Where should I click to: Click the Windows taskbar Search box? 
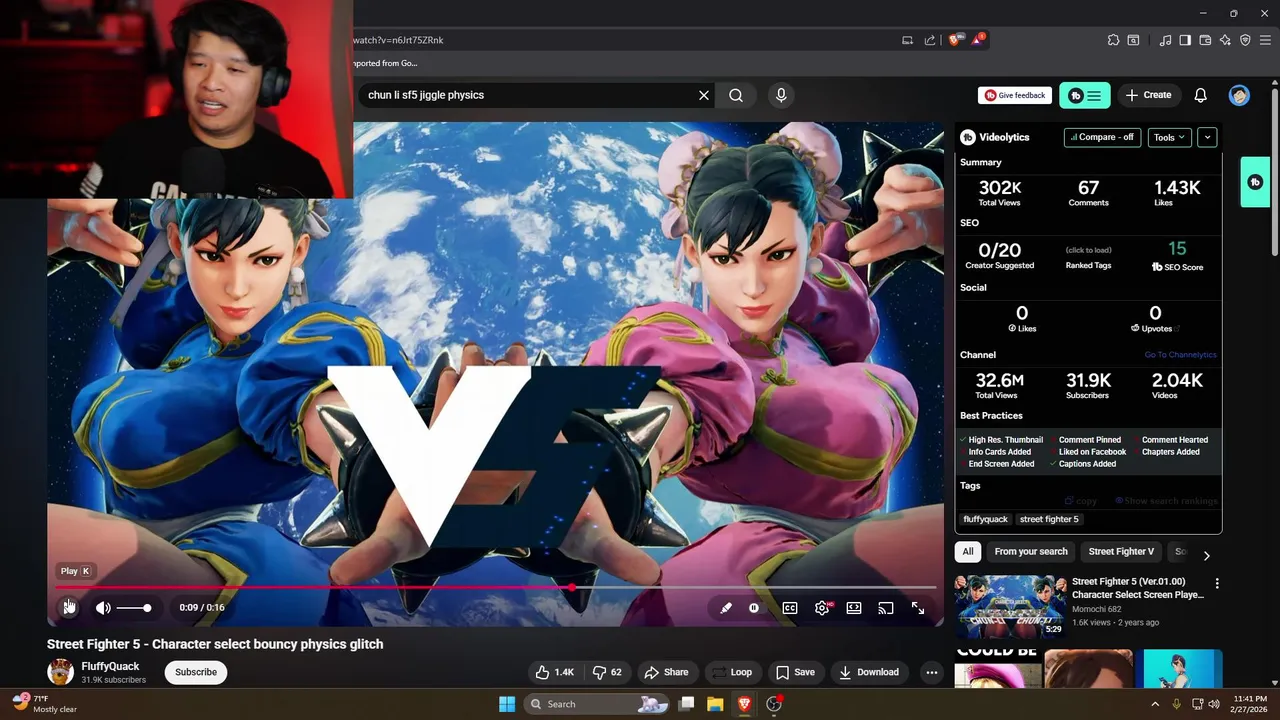(x=596, y=704)
